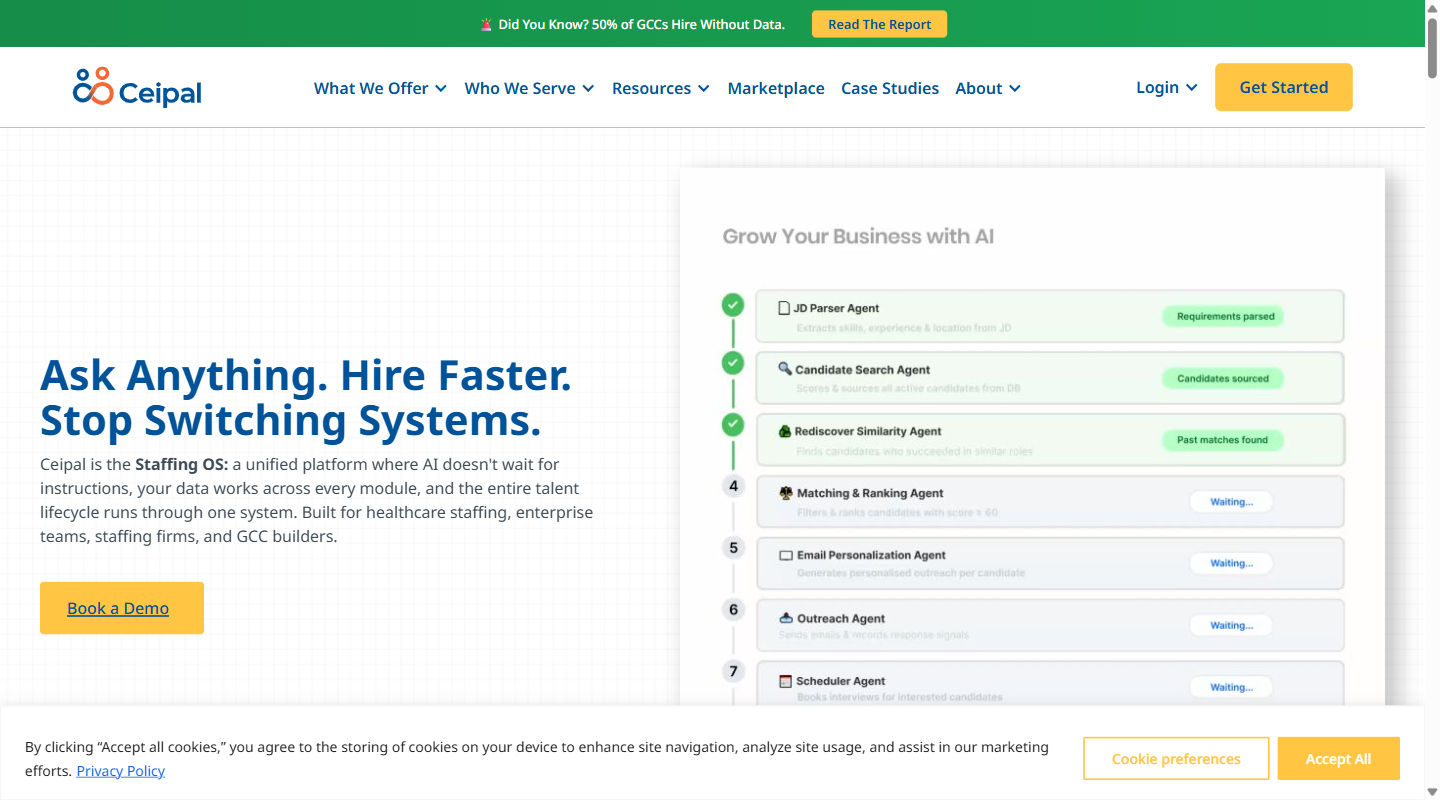
Task: Click Book a Demo button
Action: point(122,608)
